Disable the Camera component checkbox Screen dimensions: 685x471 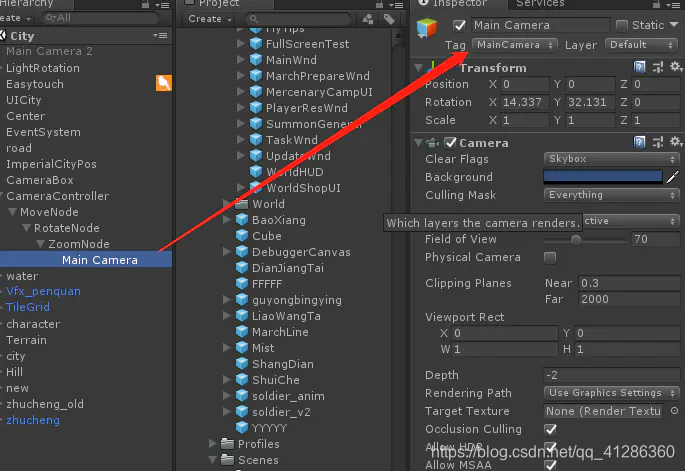point(450,142)
